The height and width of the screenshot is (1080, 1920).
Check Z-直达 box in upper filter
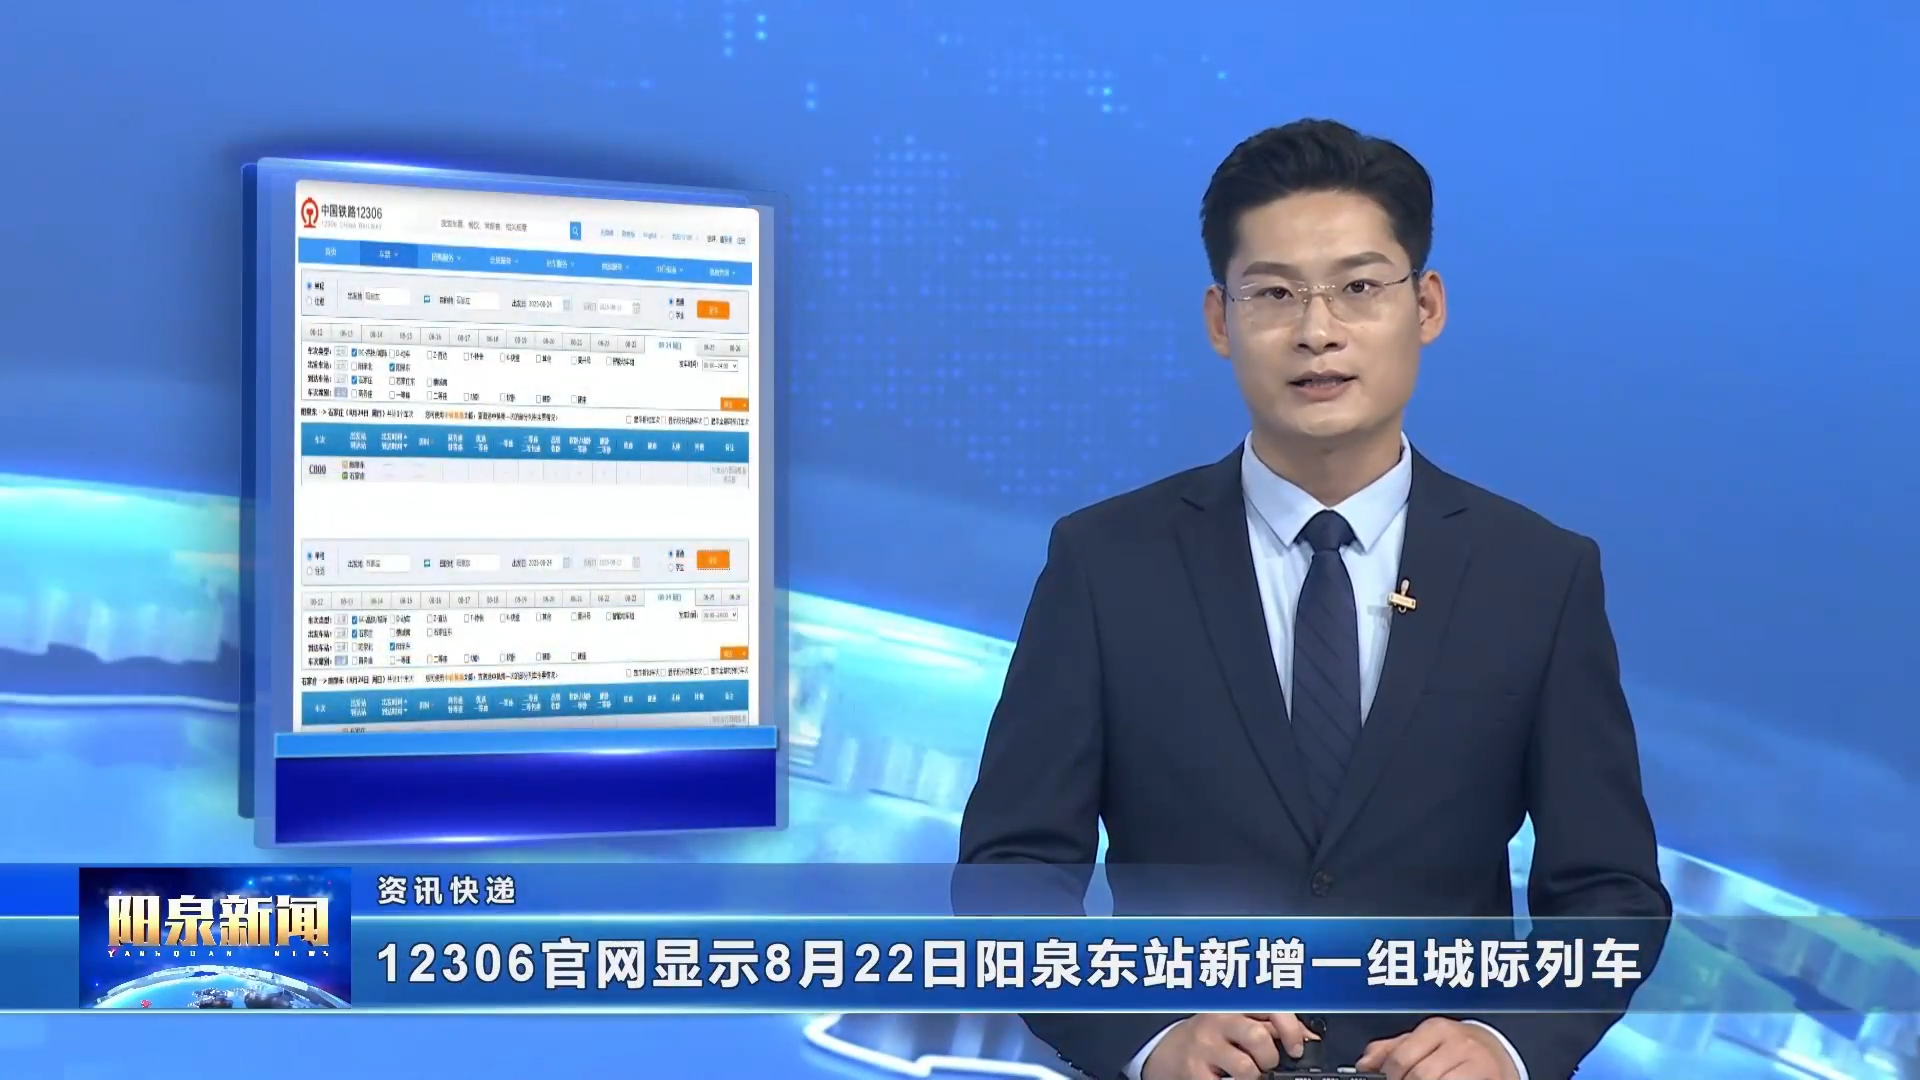[428, 355]
